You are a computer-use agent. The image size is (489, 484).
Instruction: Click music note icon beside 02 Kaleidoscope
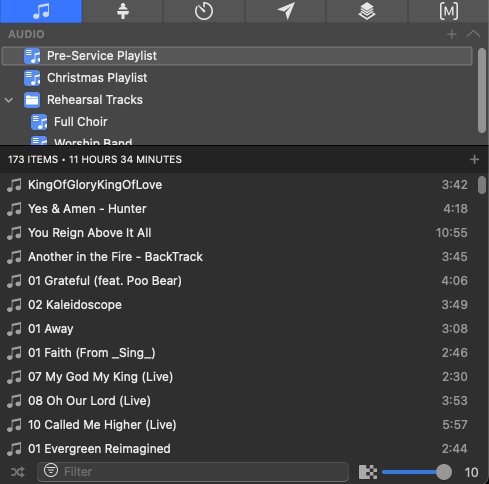(14, 305)
